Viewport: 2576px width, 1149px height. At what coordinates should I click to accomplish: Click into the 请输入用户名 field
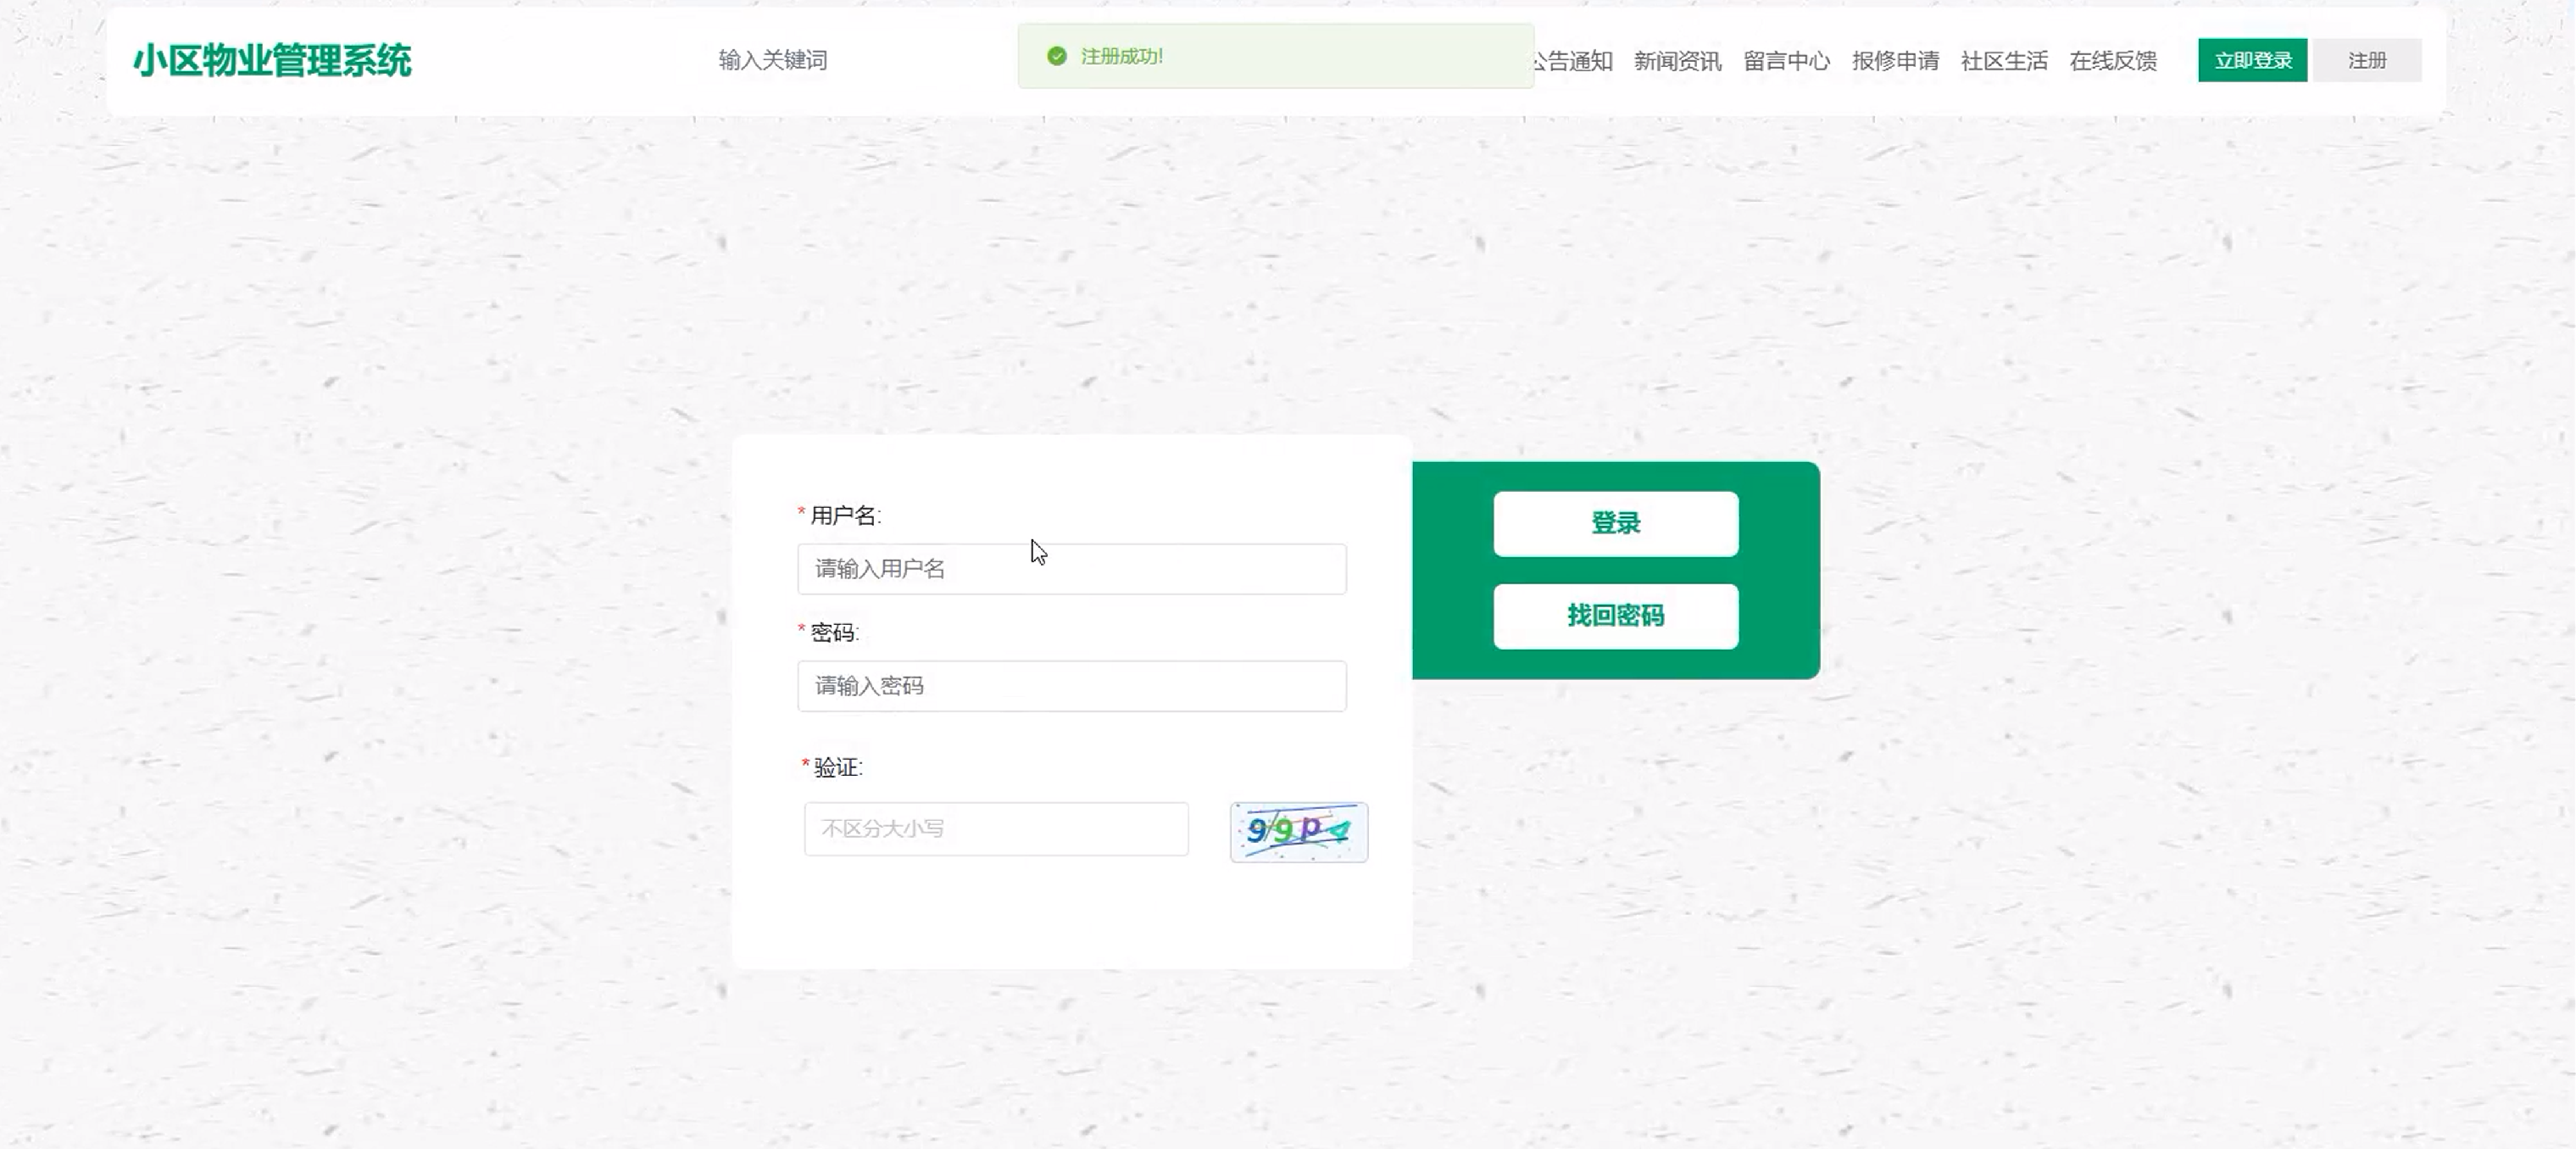(x=1071, y=569)
